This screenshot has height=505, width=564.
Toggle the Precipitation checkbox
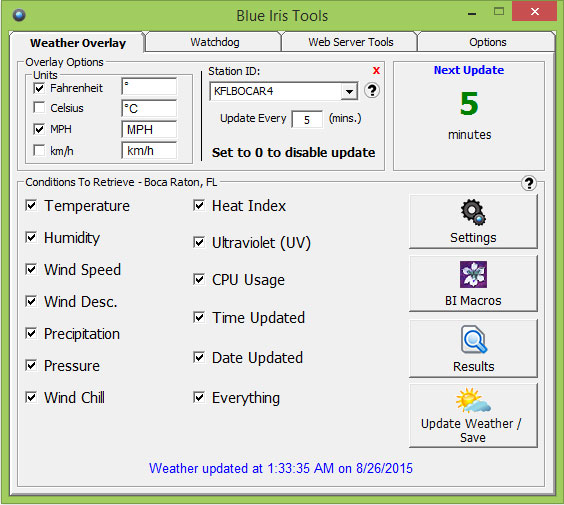tap(31, 333)
